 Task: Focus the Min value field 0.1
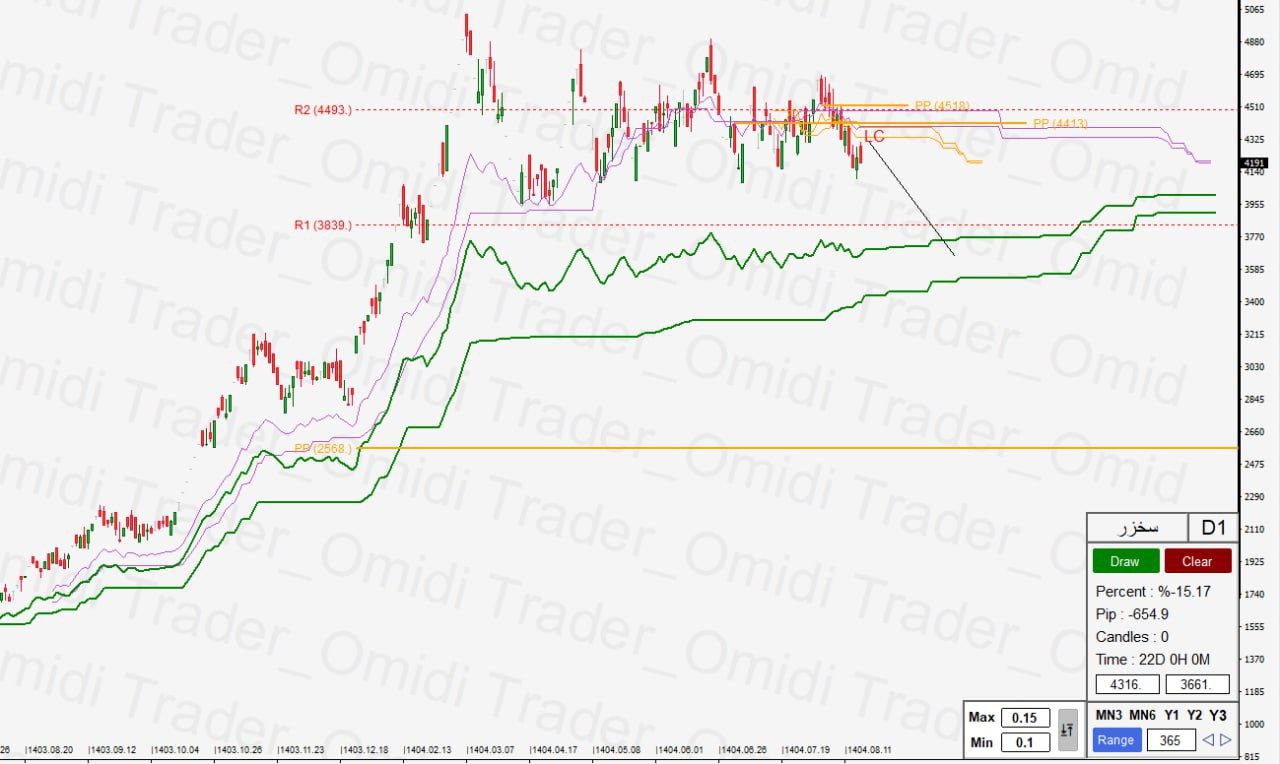pyautogui.click(x=1025, y=742)
